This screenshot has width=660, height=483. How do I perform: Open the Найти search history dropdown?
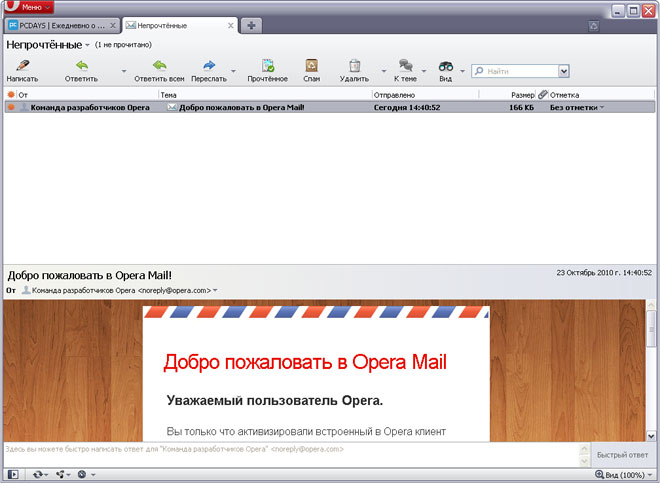coord(564,71)
